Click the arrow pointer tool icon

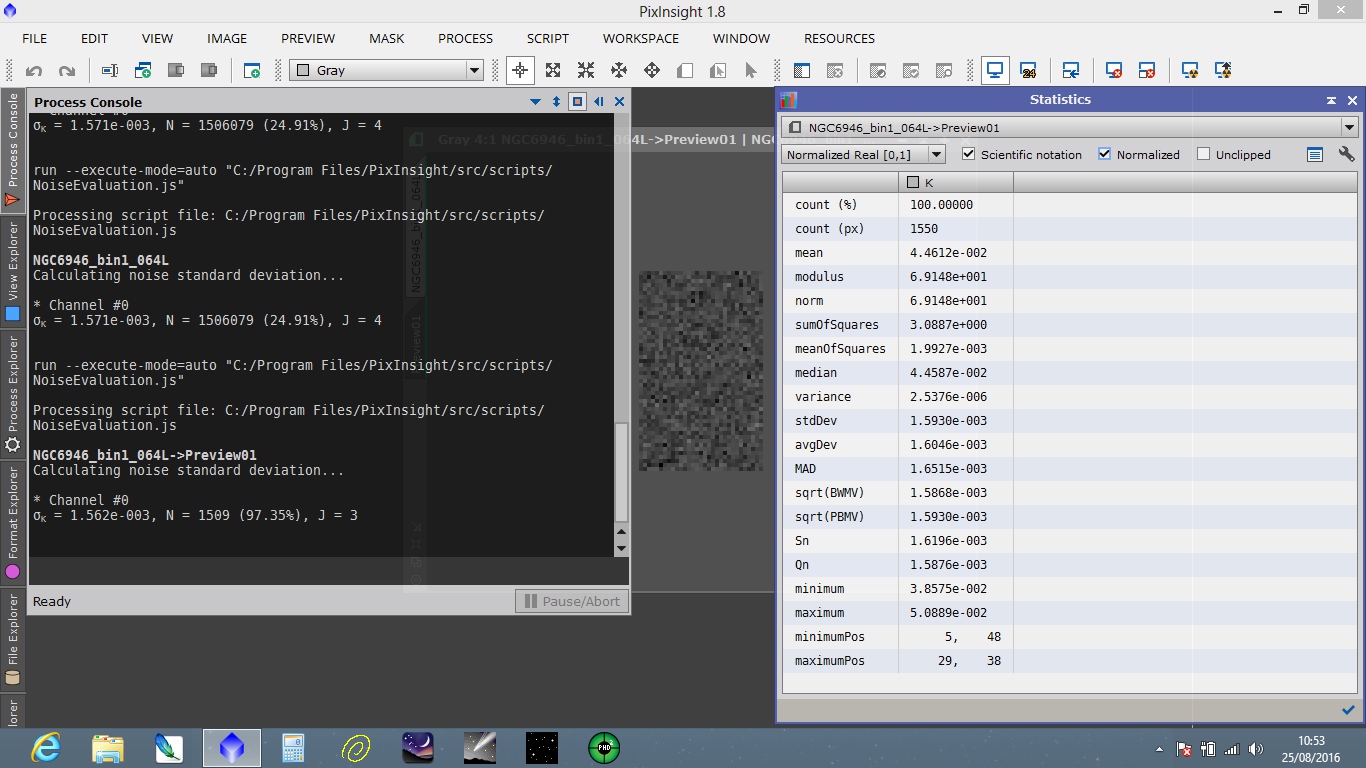point(751,70)
